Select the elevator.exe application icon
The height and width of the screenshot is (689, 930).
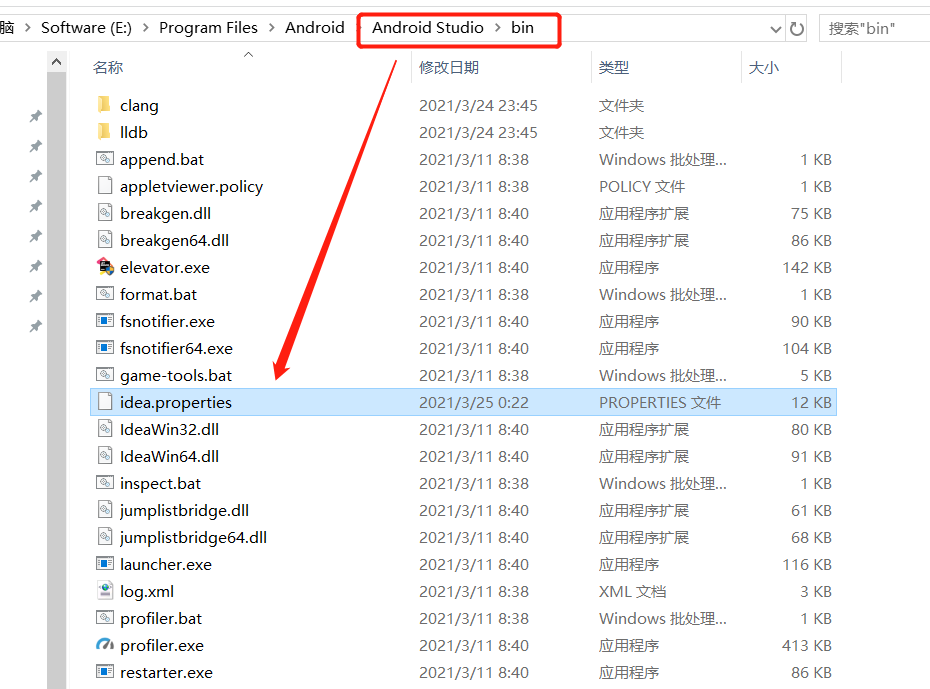[x=104, y=267]
